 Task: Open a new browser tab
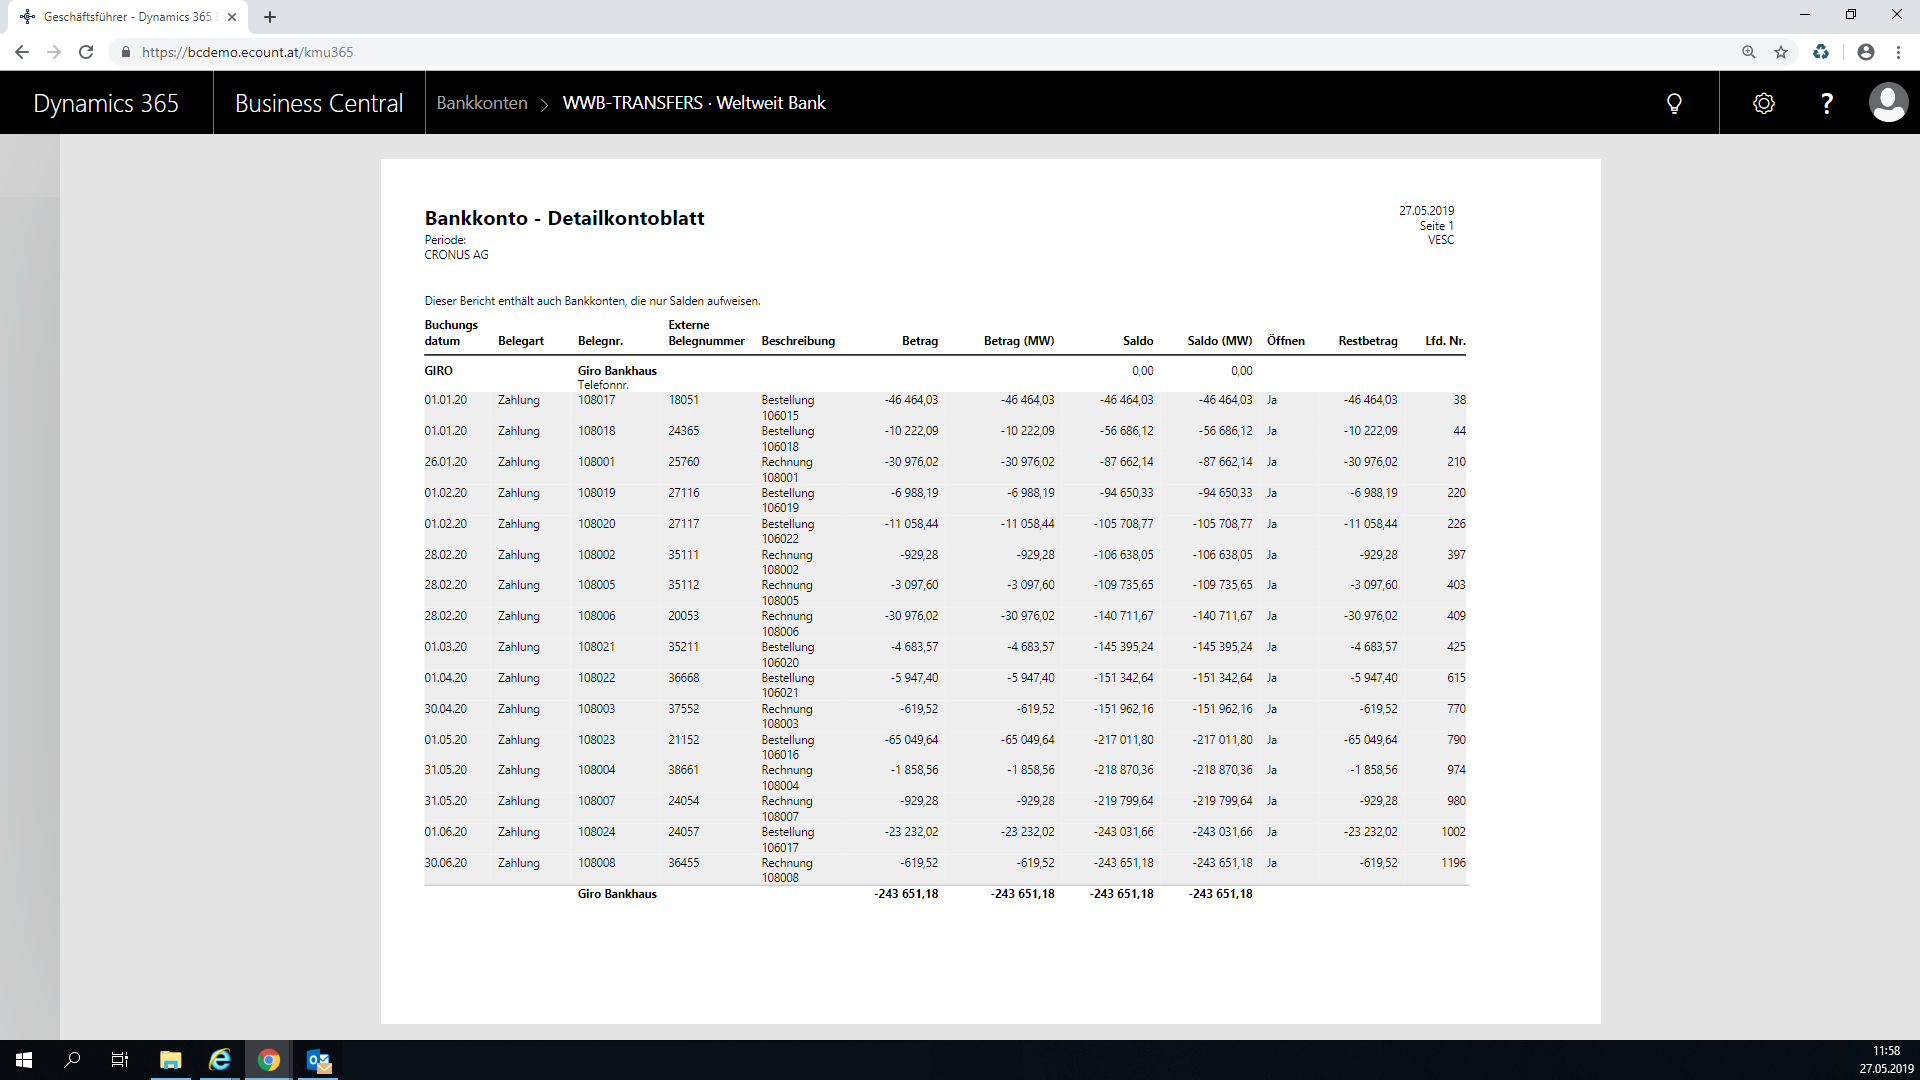pos(270,17)
